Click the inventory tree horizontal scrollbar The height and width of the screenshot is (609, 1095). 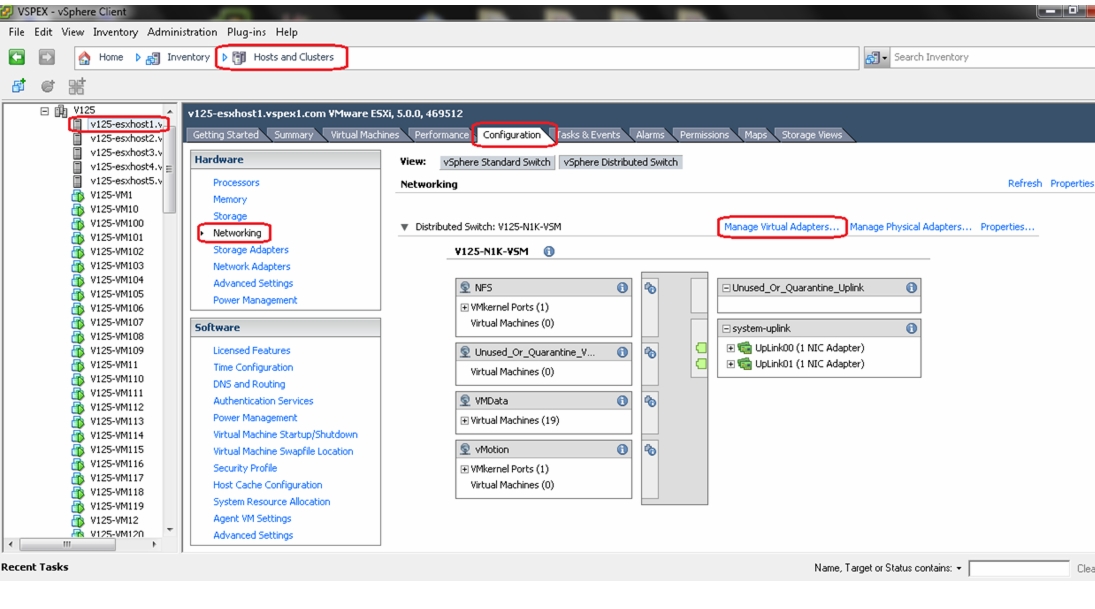82,544
